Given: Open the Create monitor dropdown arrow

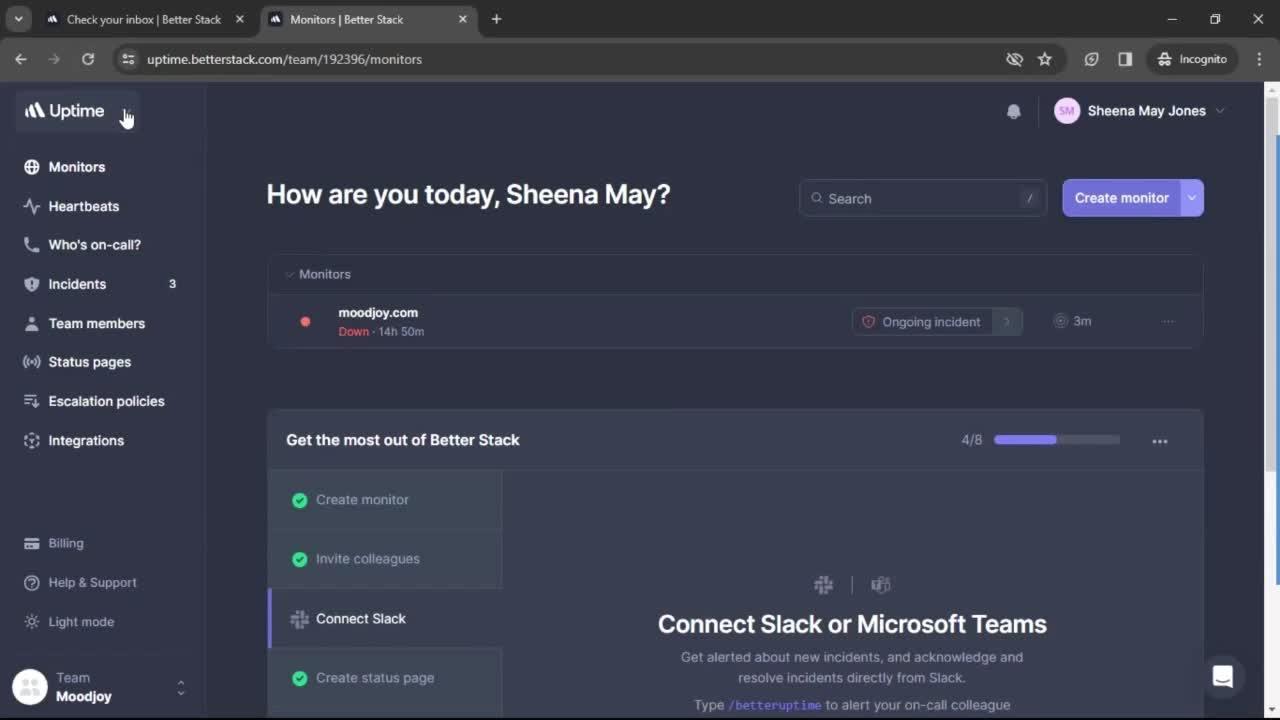Looking at the screenshot, I should [1192, 198].
